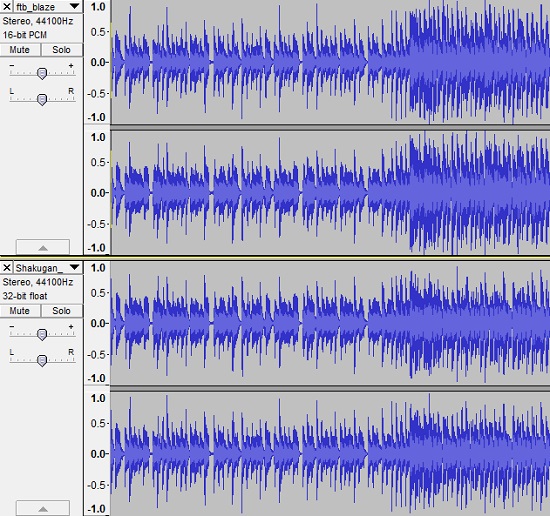Click the ftb_blaze pan slider handle
This screenshot has height=516, width=550.
click(42, 100)
